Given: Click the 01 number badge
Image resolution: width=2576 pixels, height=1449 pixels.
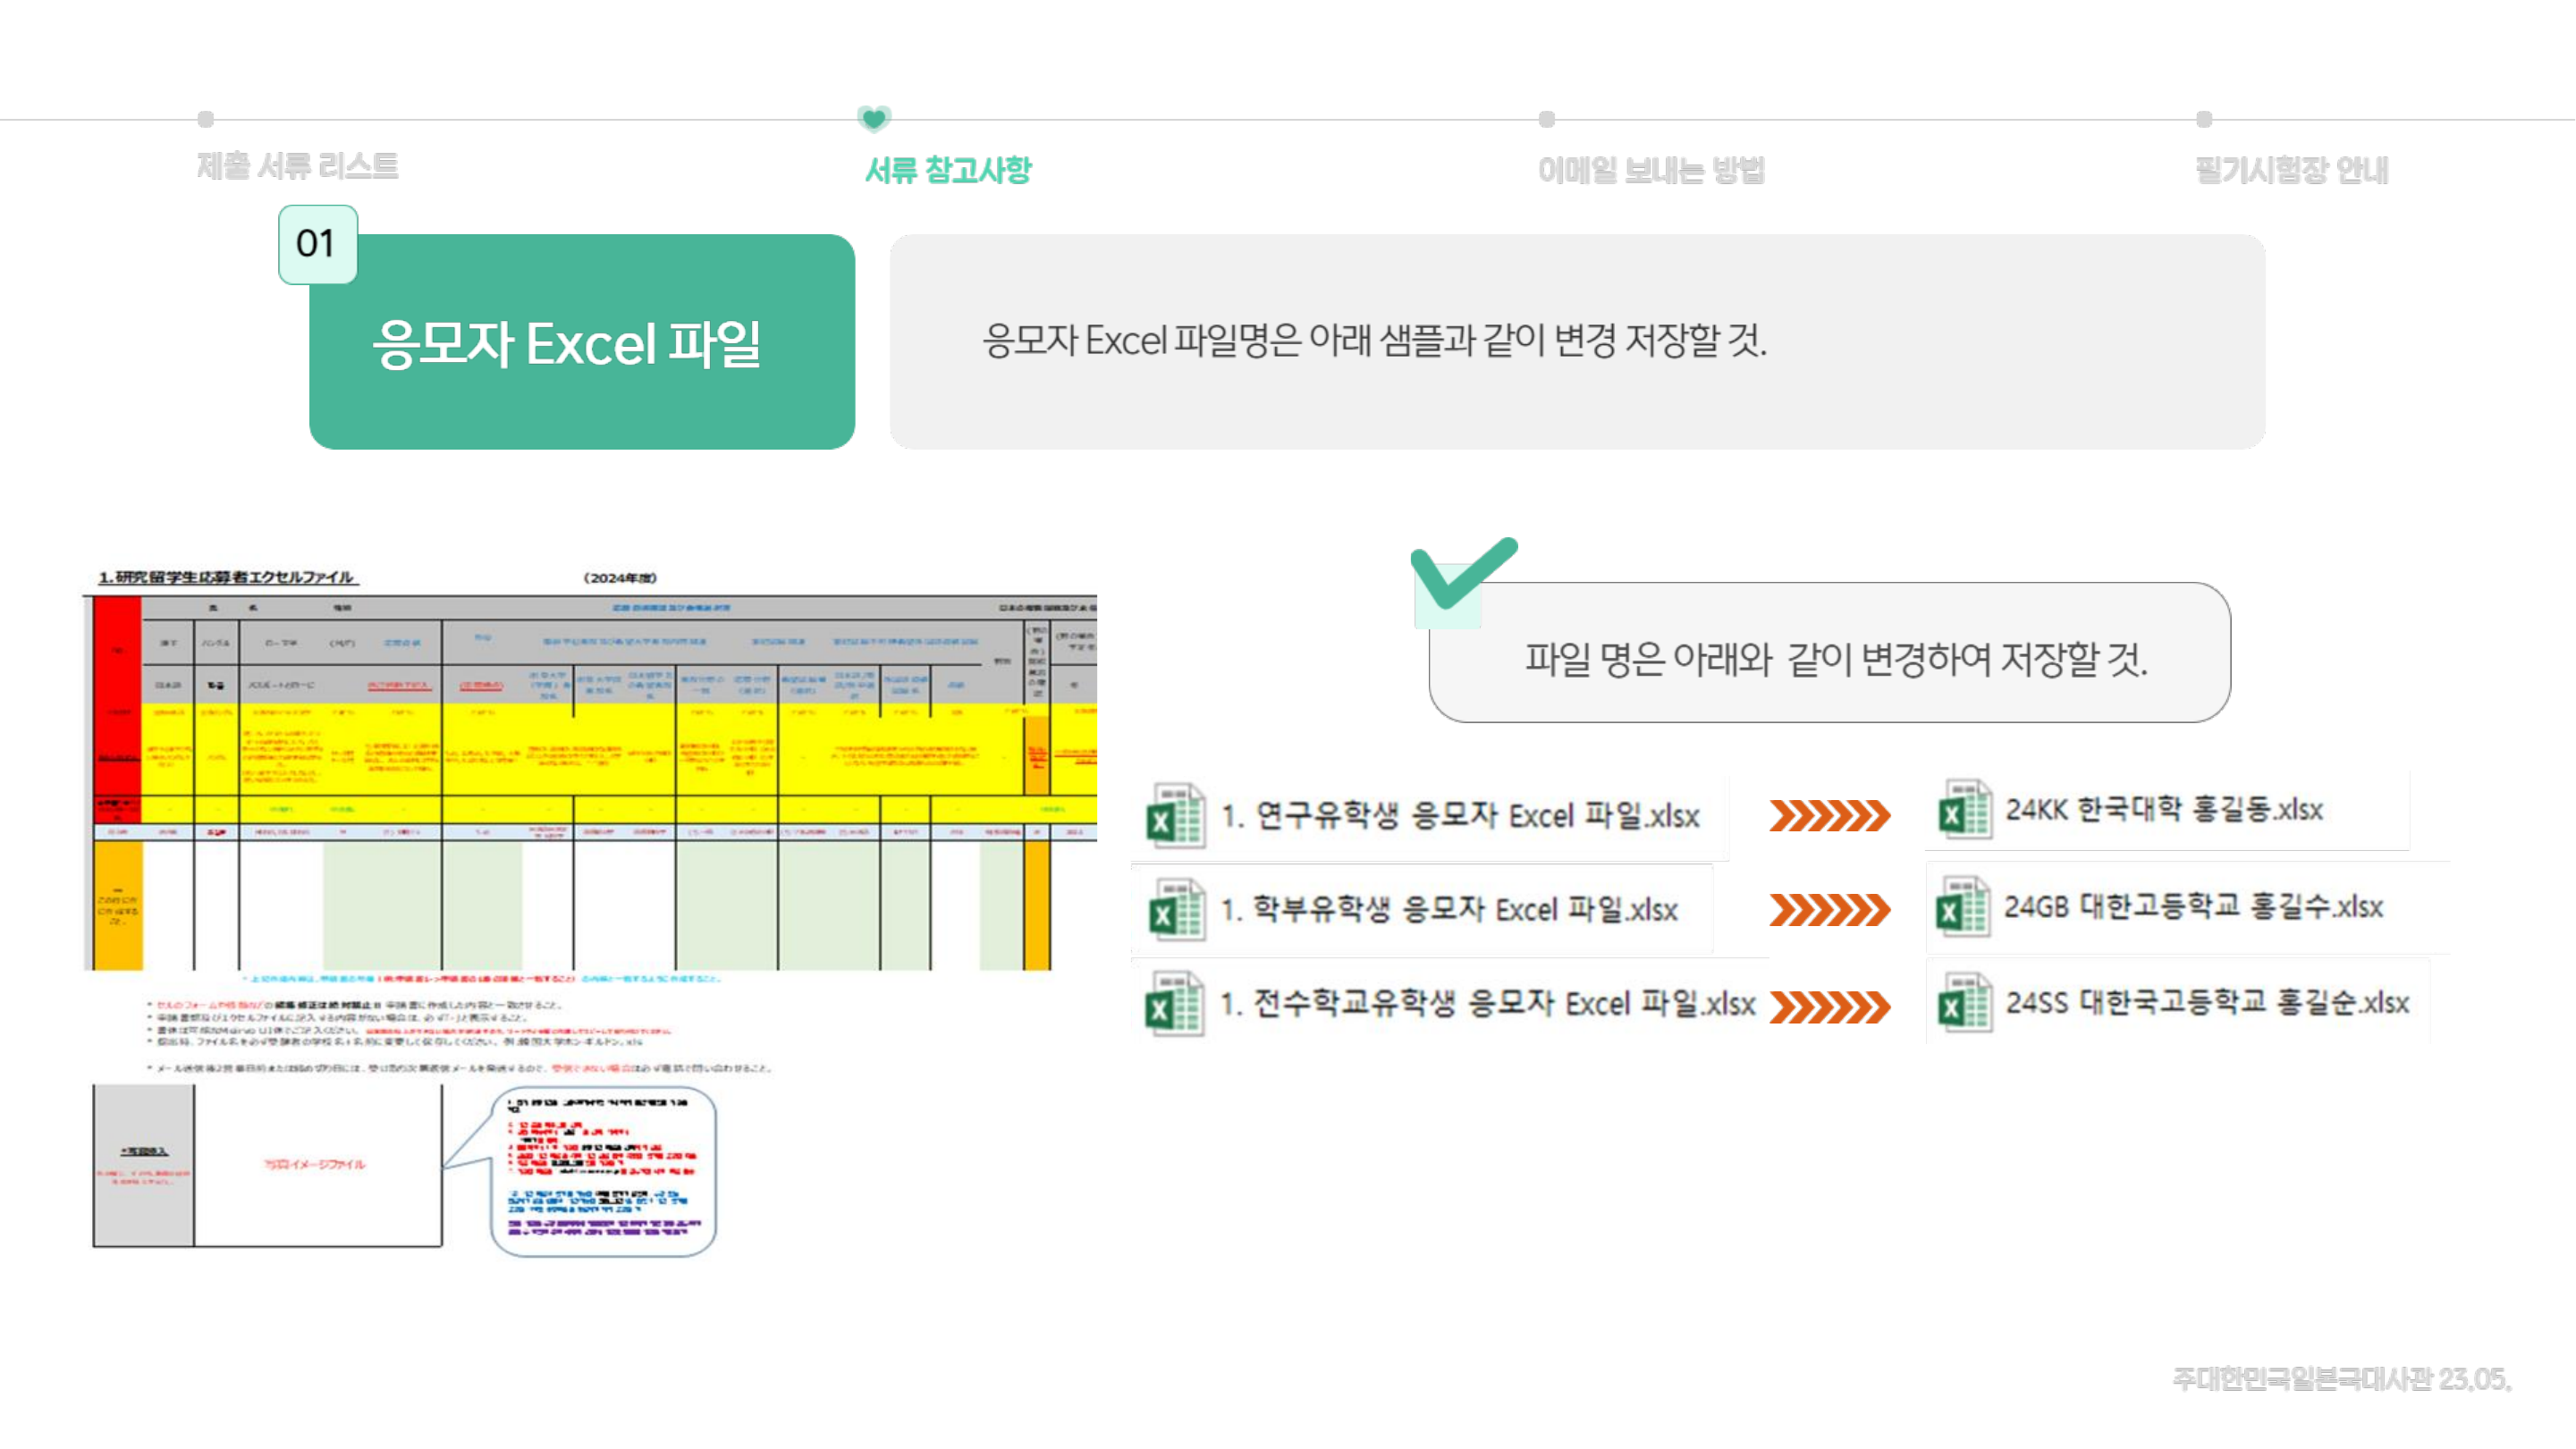Looking at the screenshot, I should 317,244.
